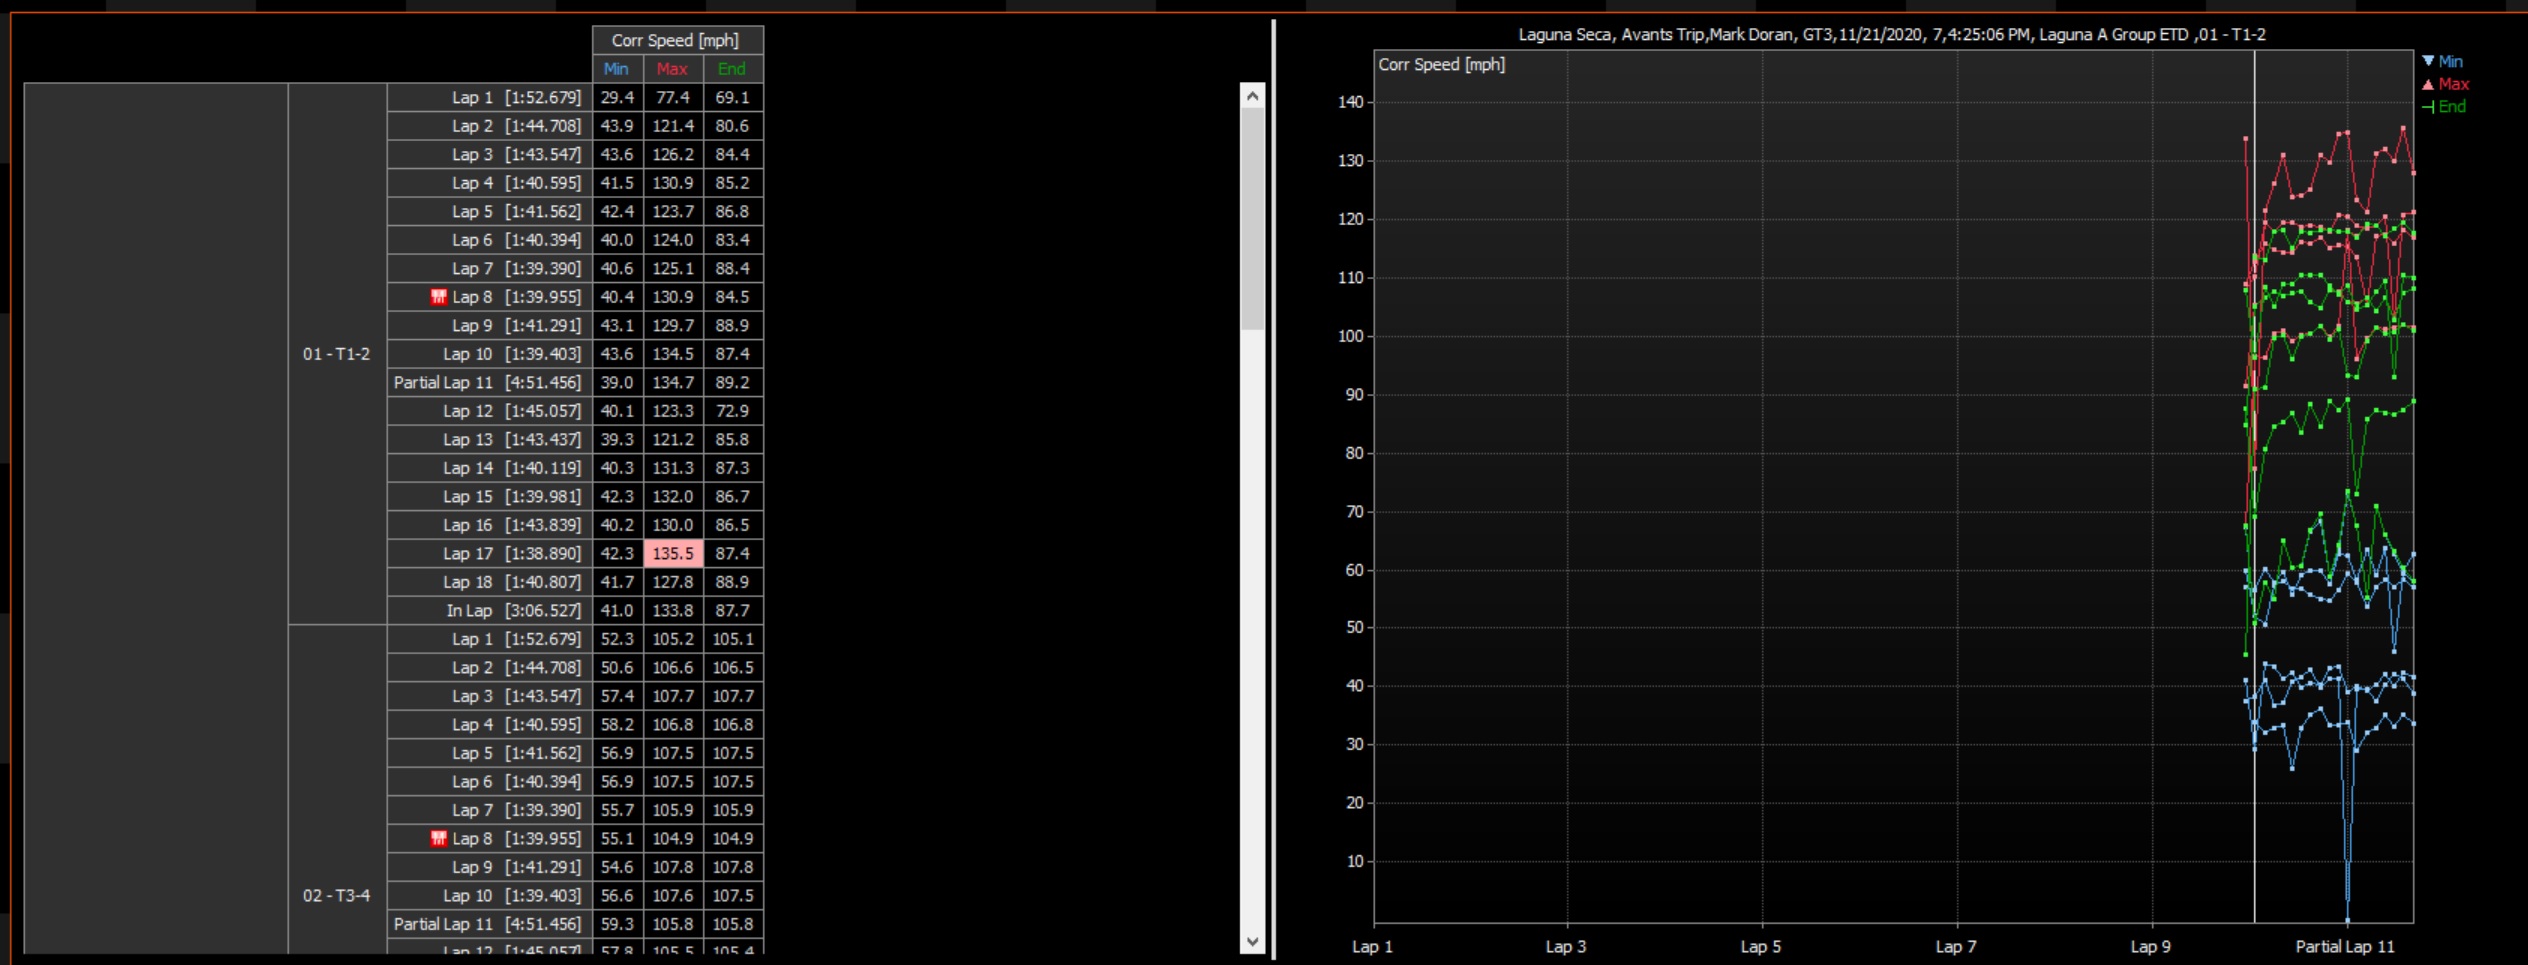Screen dimensions: 2528x965
Task: Click the chart title Laguna Seca session text
Action: pyautogui.click(x=1892, y=35)
